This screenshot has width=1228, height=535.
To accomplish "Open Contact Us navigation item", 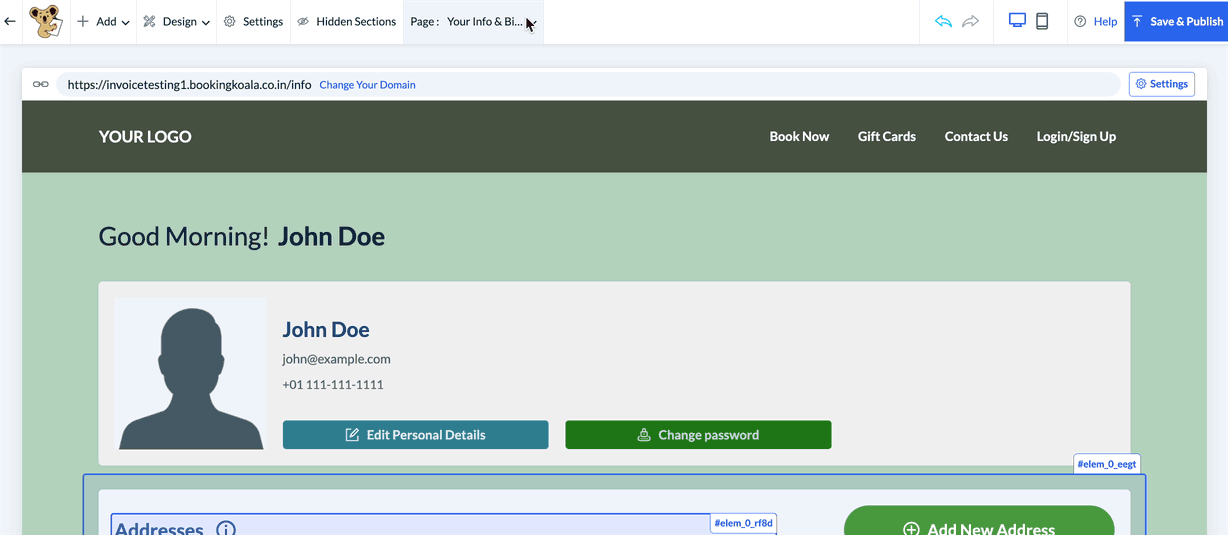I will pos(976,136).
